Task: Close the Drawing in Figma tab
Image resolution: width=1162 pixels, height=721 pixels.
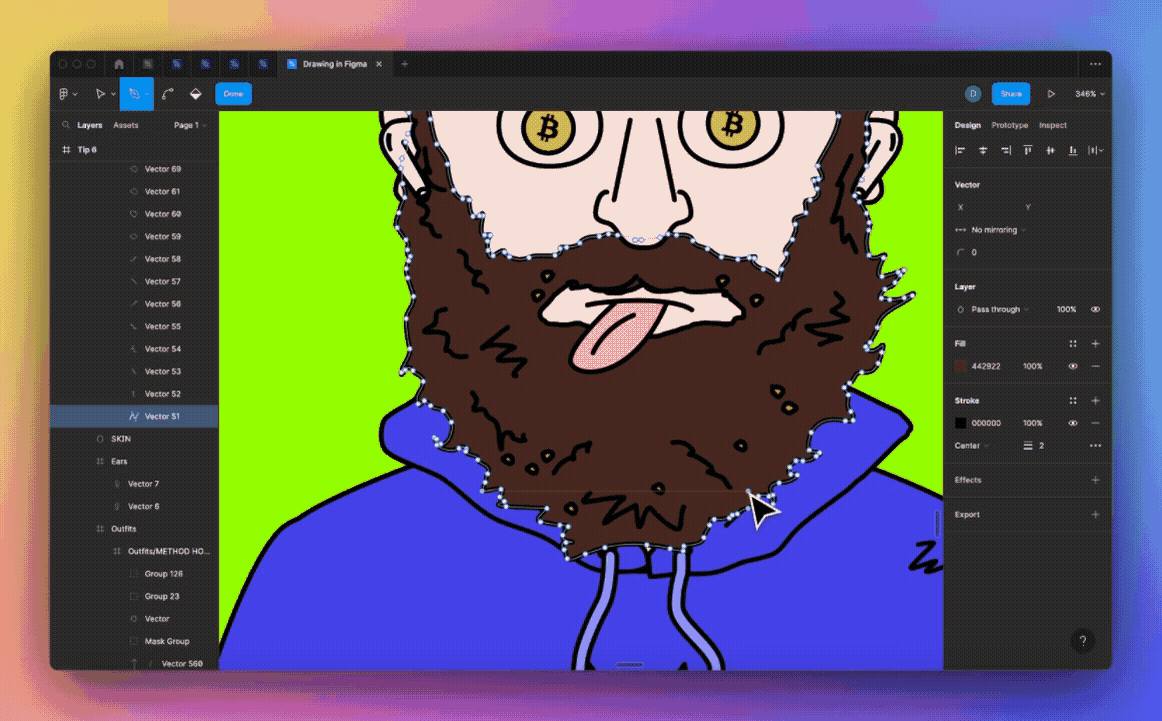Action: tap(379, 64)
